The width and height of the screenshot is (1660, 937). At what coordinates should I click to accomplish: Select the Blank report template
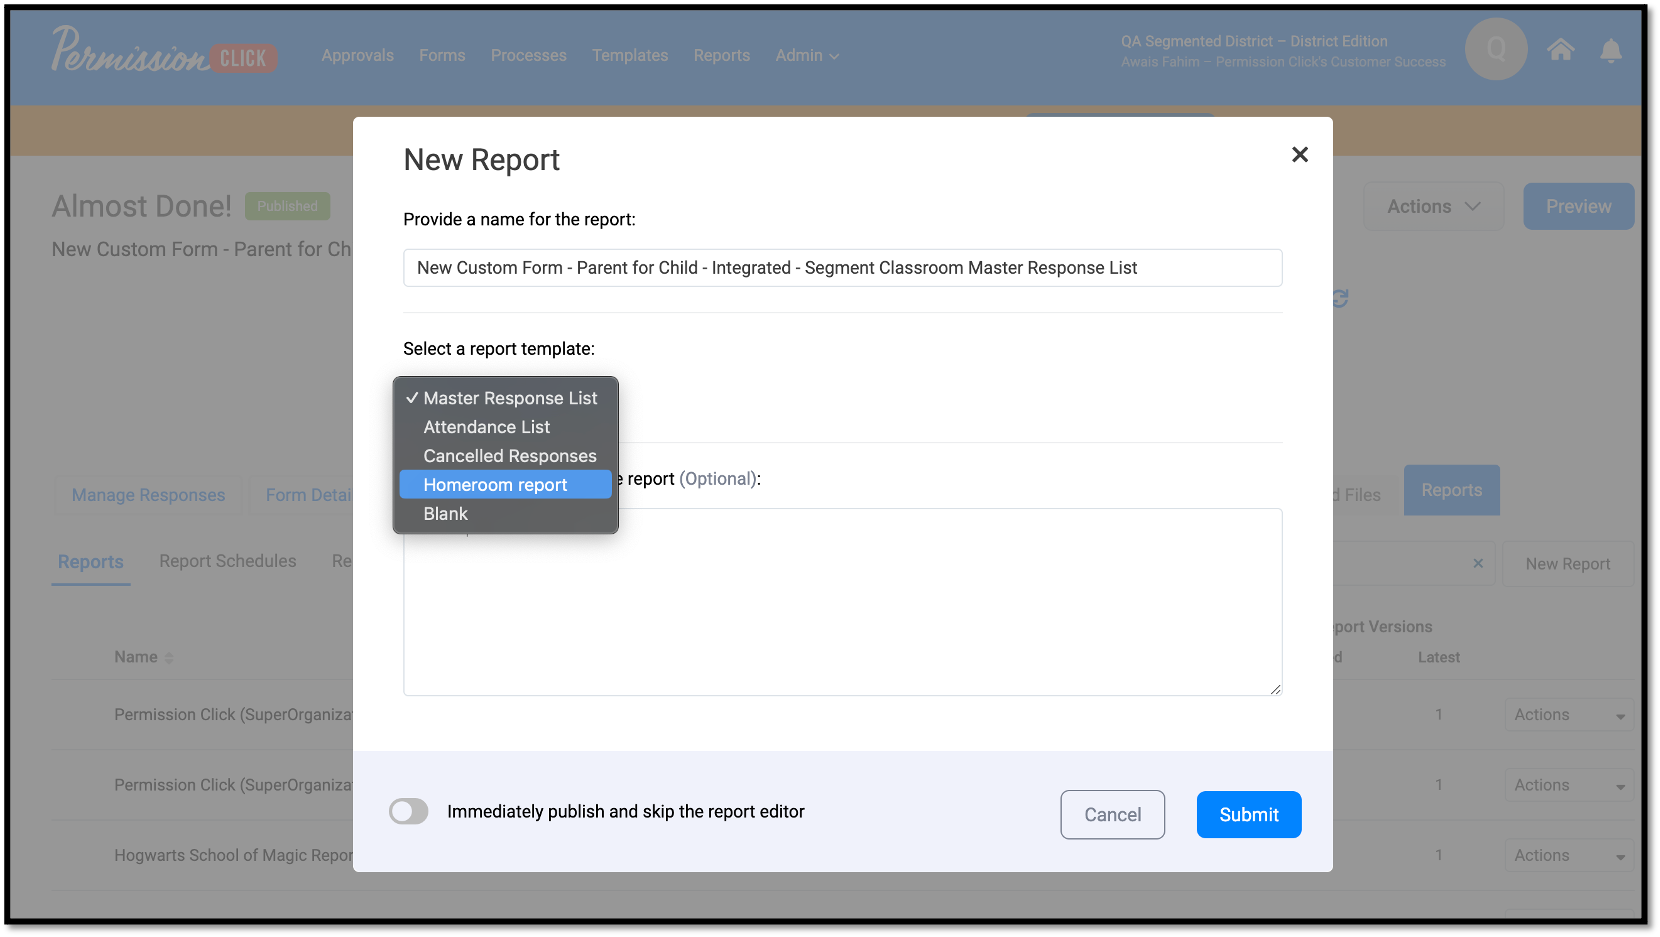tap(445, 513)
